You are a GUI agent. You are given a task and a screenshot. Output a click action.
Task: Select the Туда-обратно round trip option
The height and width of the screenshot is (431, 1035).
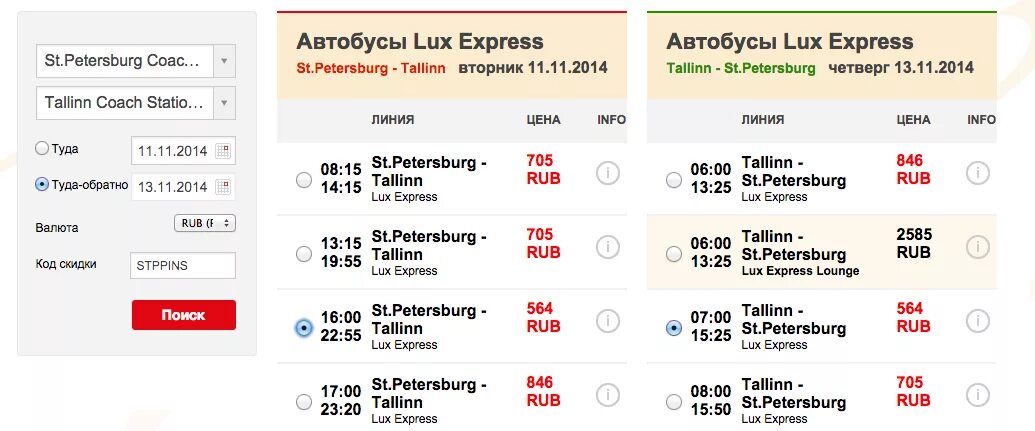pos(42,184)
